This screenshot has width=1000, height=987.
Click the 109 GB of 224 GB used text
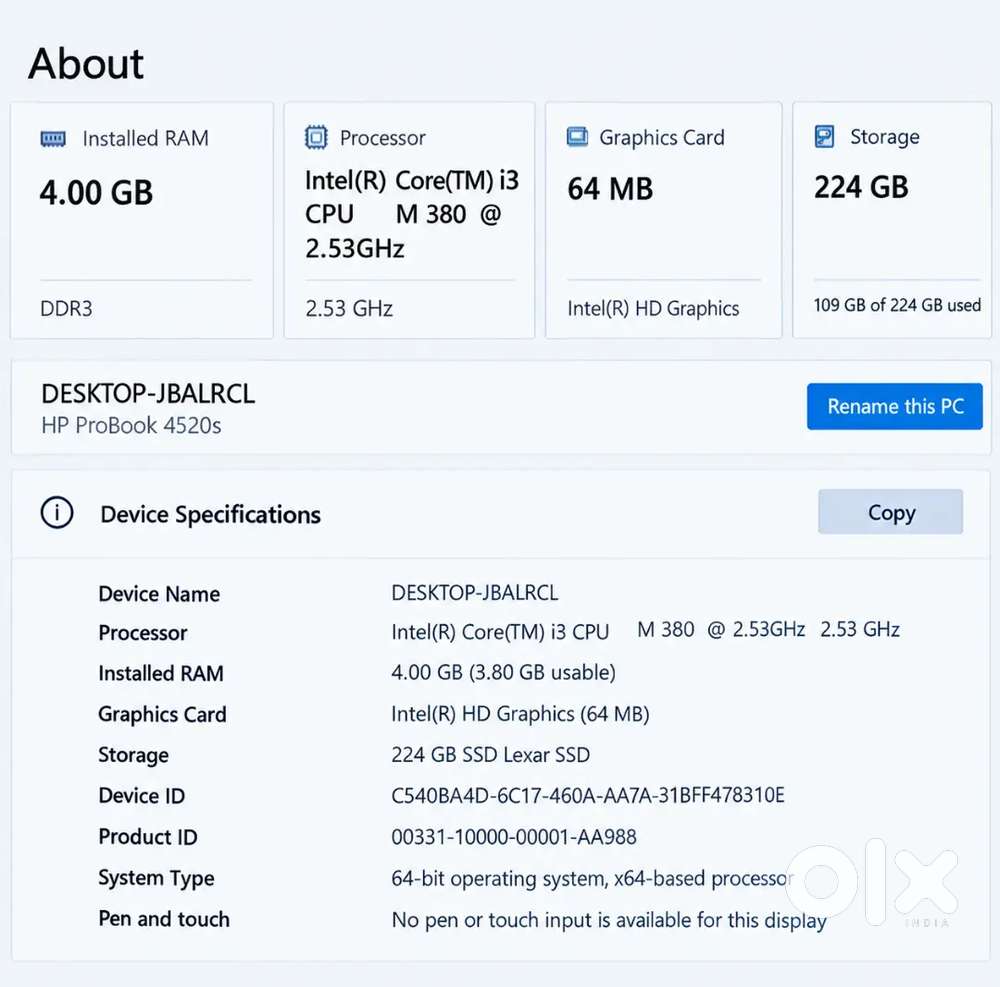point(897,305)
